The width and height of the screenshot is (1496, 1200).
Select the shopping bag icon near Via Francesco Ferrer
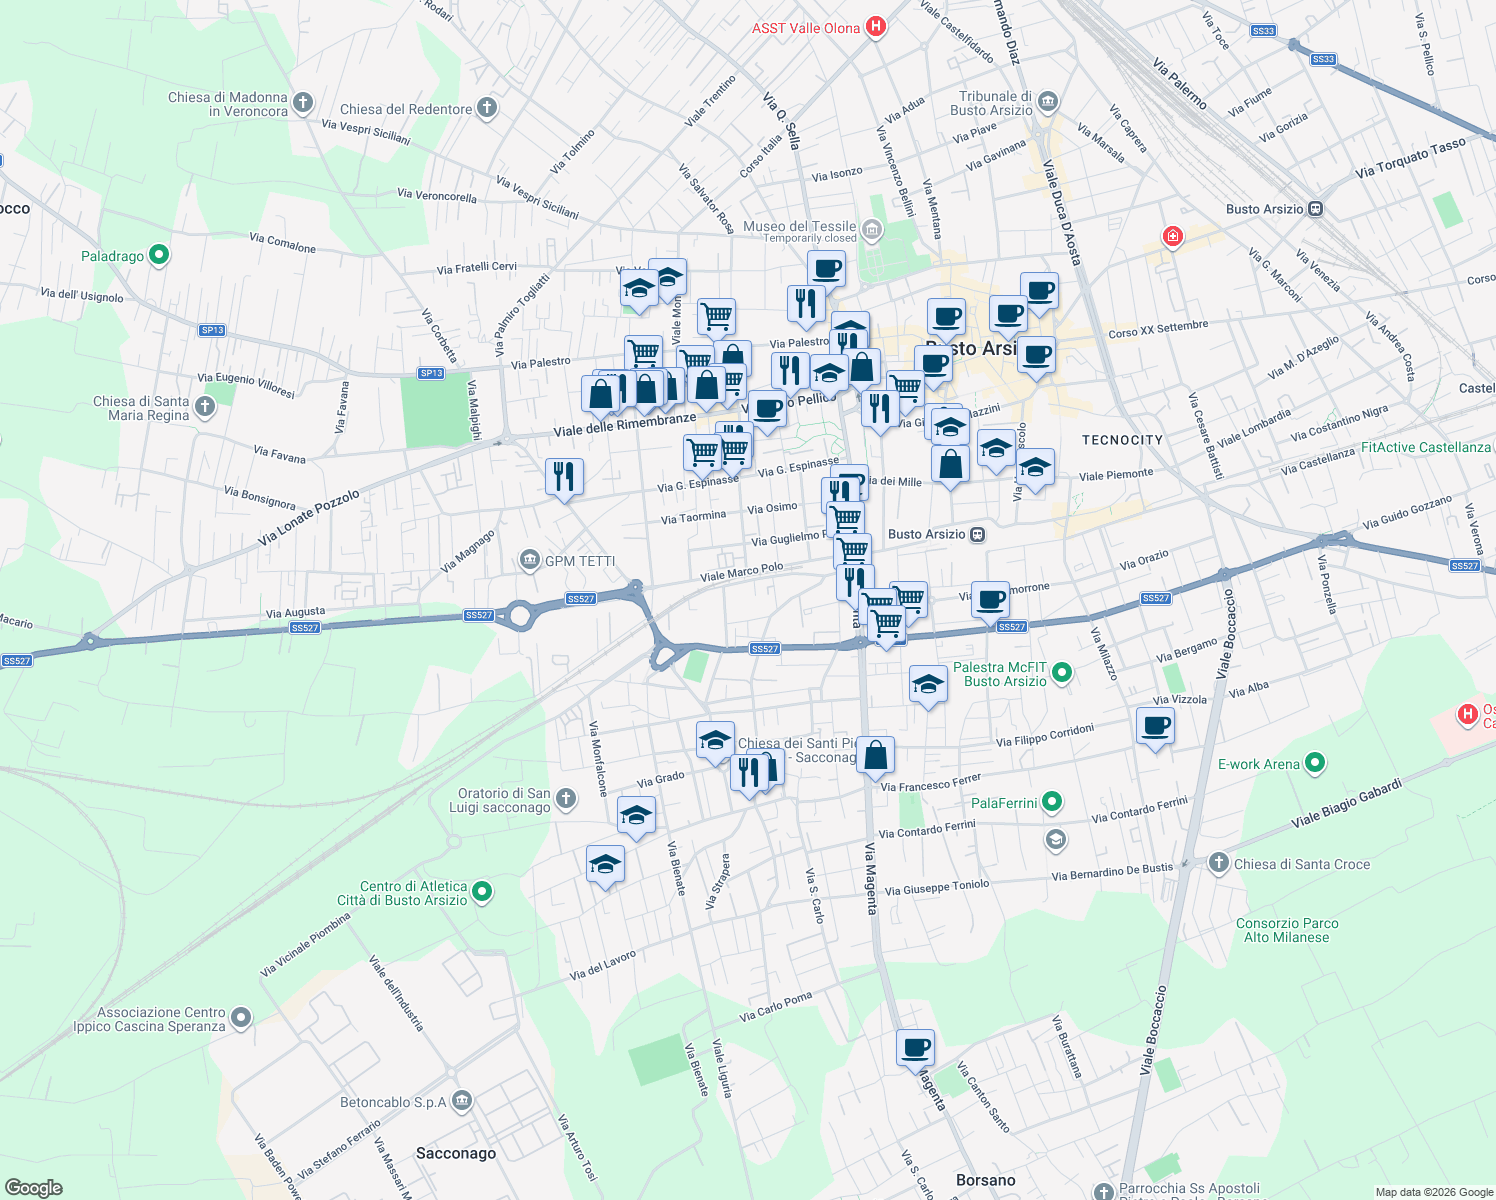click(876, 755)
